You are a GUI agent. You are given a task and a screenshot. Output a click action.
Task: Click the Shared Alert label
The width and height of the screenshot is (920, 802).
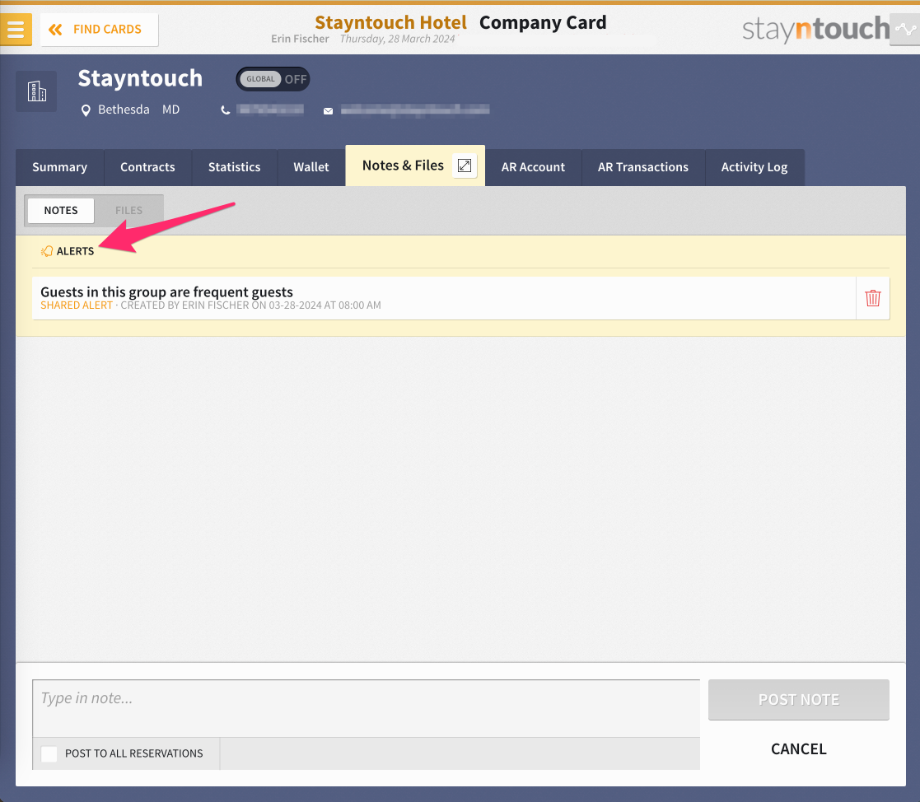(x=76, y=305)
